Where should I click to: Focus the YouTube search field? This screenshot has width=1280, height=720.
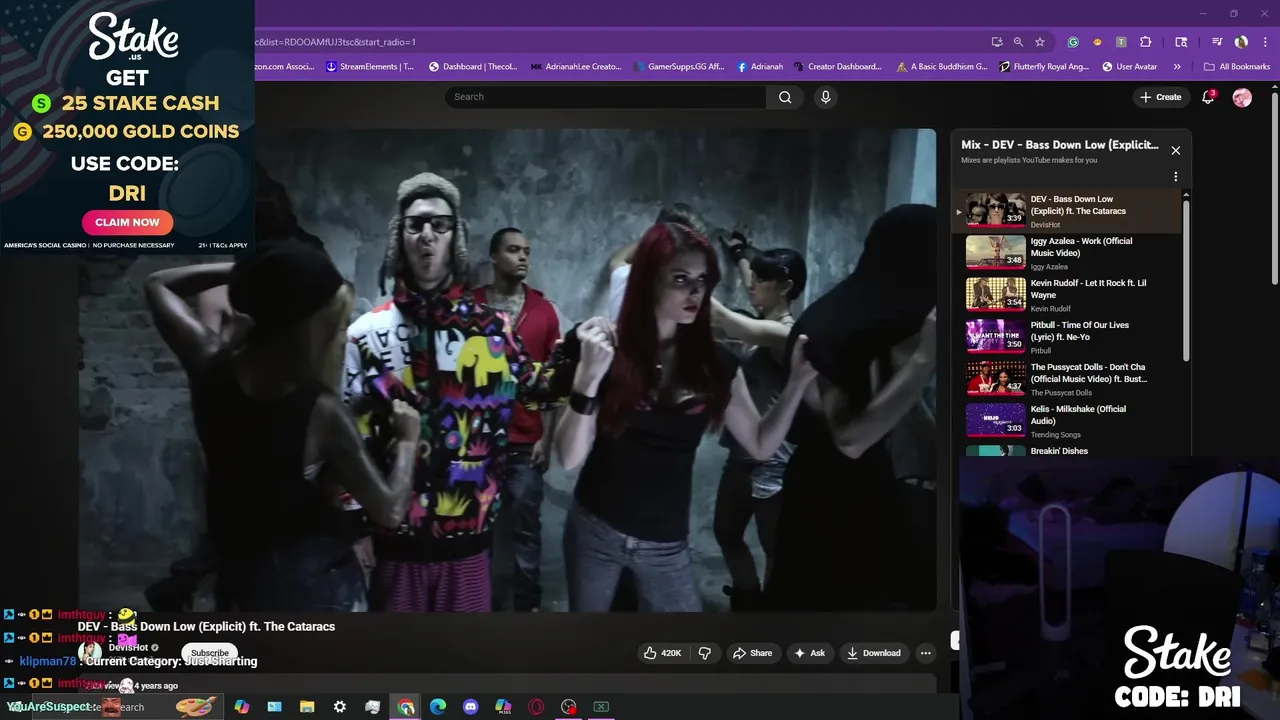(606, 97)
